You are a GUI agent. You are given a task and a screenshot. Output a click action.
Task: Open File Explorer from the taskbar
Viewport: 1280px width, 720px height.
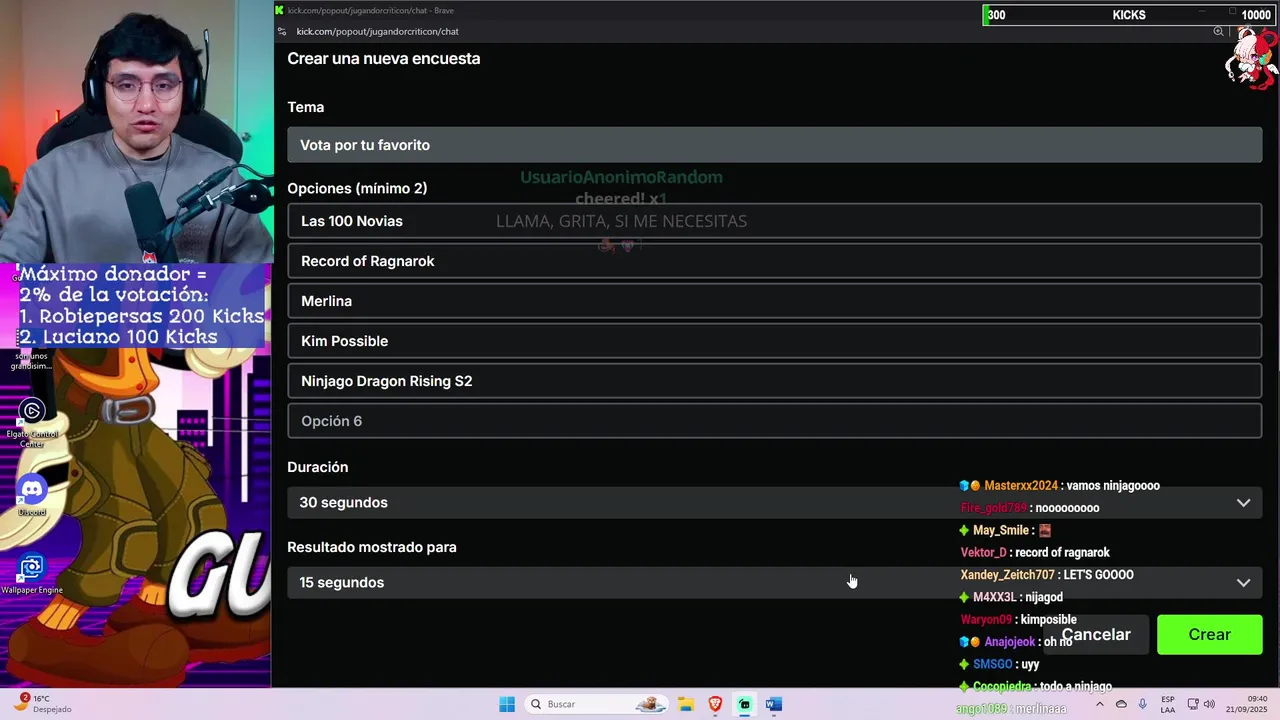(686, 704)
